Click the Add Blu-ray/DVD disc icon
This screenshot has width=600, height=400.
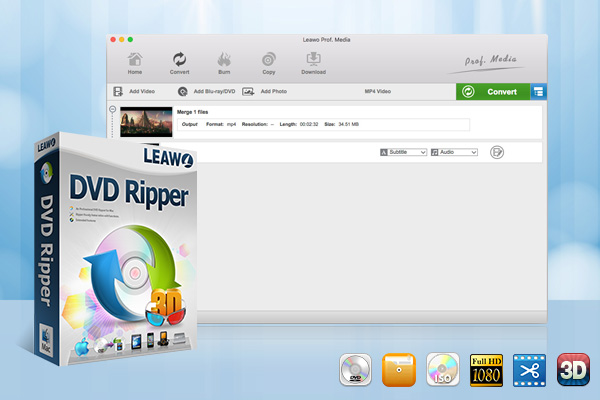(183, 91)
